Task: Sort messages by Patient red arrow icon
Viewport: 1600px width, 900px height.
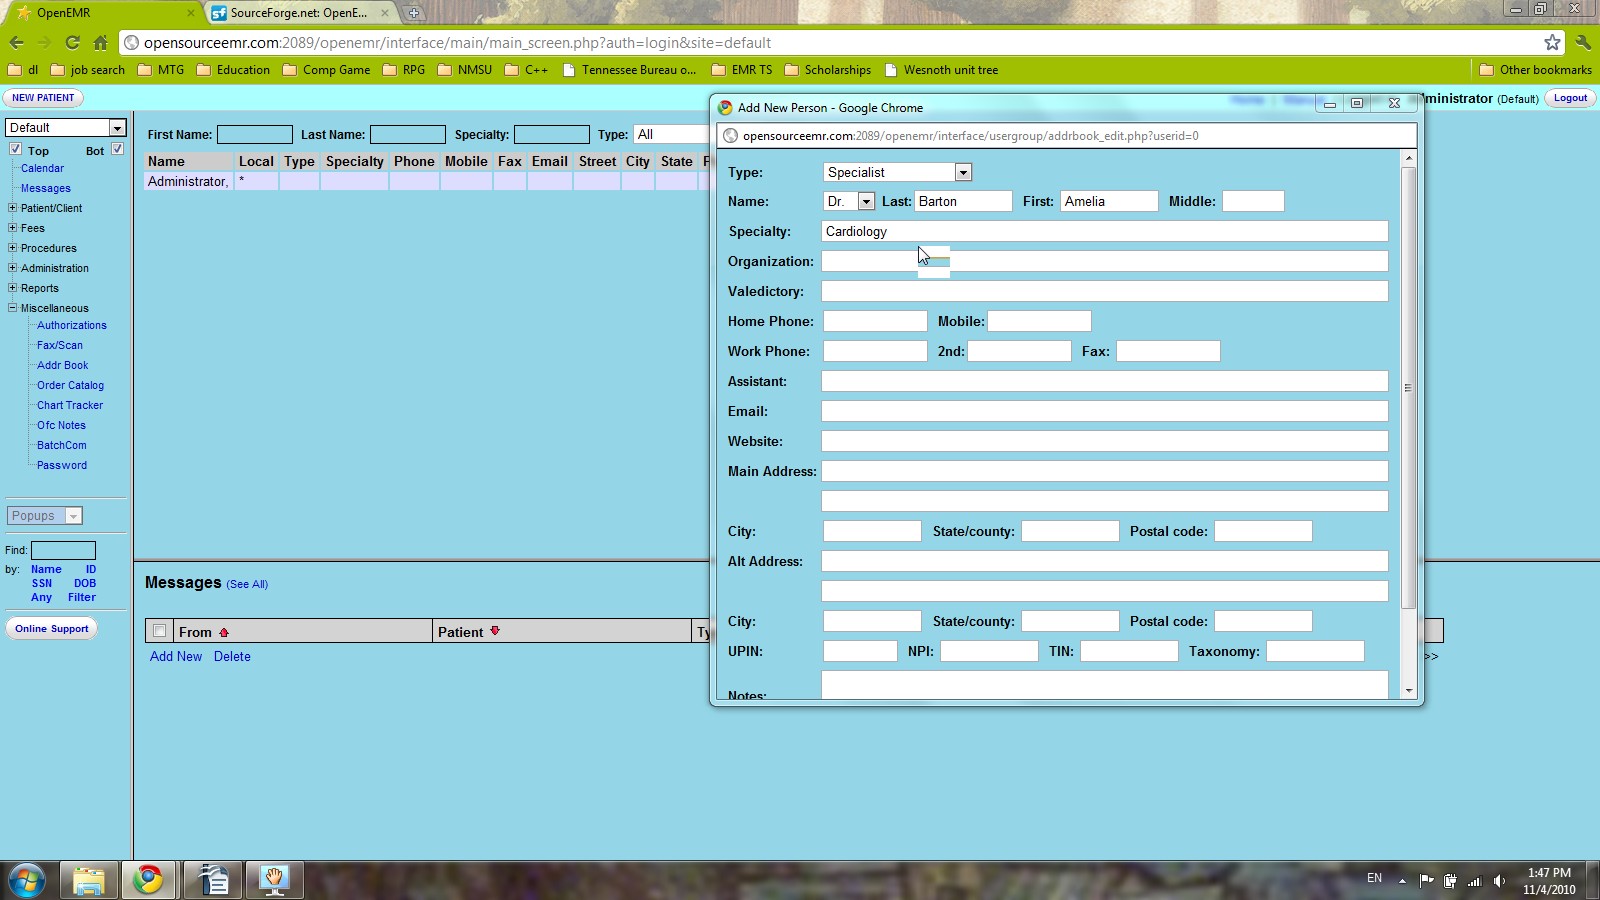Action: point(495,631)
